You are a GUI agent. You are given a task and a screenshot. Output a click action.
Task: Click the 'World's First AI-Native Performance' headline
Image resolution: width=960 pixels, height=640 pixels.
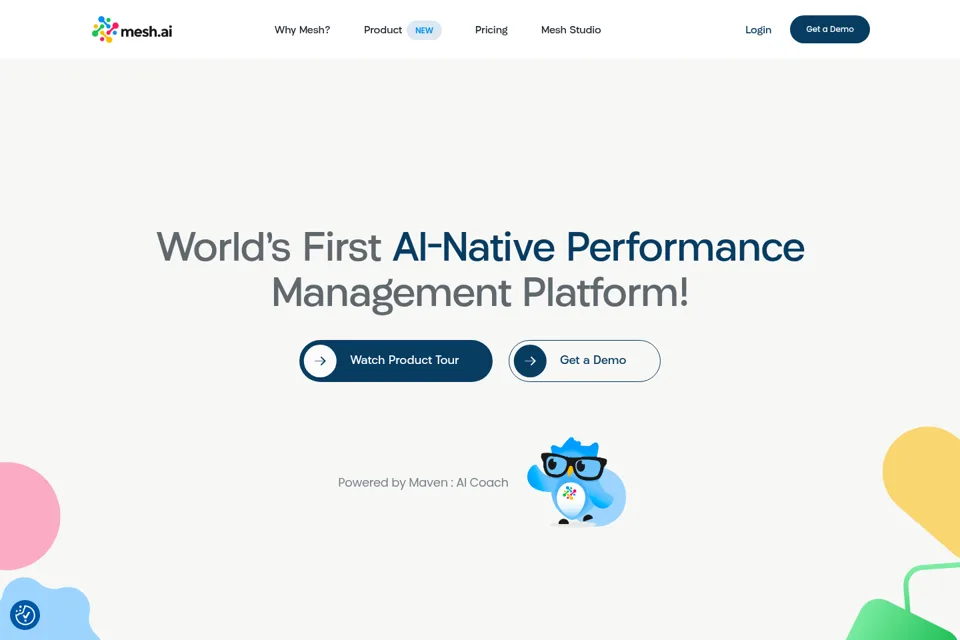coord(480,247)
